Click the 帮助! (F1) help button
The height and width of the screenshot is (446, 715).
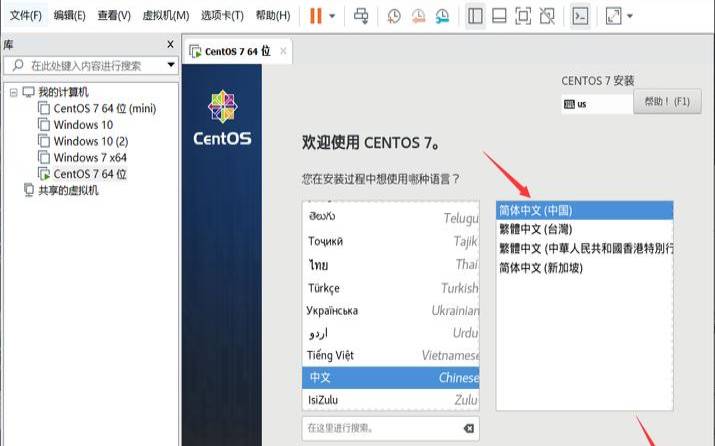point(667,101)
